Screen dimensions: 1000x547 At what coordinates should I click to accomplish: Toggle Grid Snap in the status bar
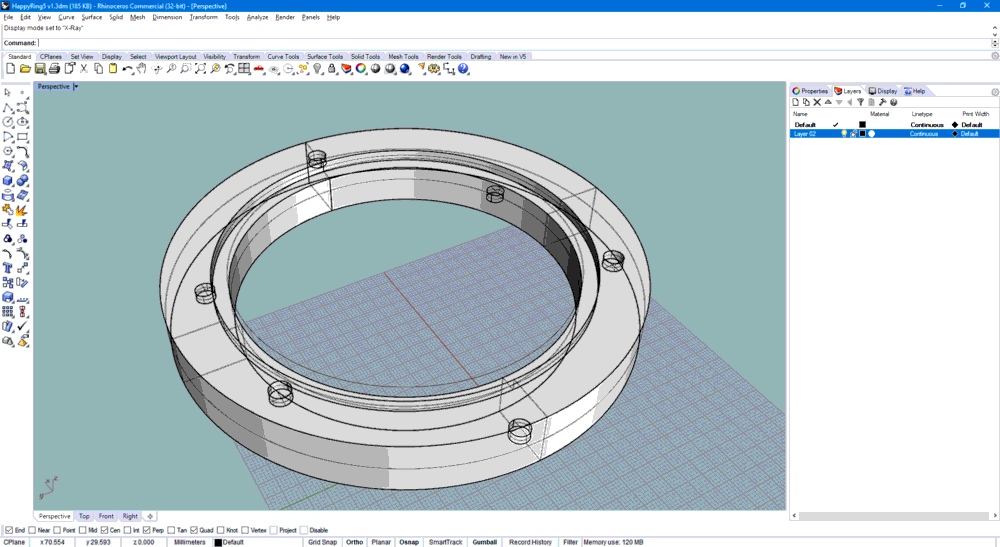pyautogui.click(x=322, y=542)
